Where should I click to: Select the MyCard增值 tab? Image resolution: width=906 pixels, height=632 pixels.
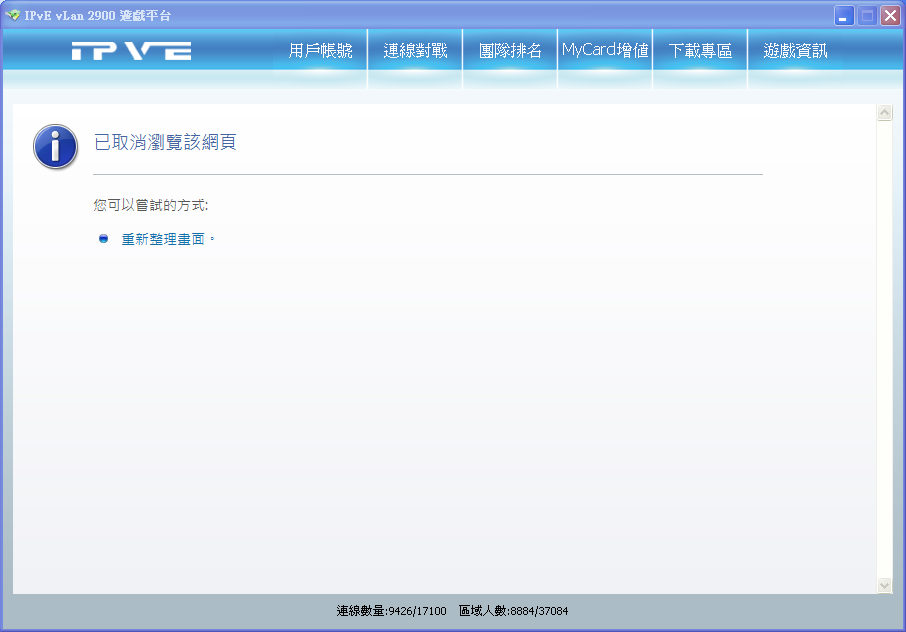click(605, 51)
